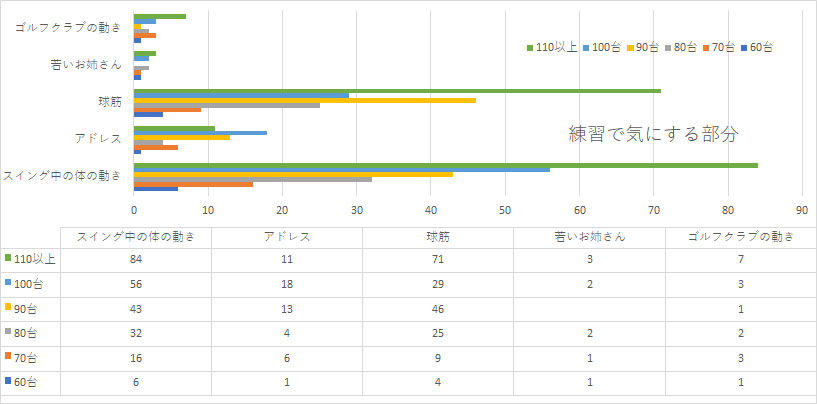Click the cell with value 18
Screen dimensions: 817x404
pyautogui.click(x=287, y=285)
